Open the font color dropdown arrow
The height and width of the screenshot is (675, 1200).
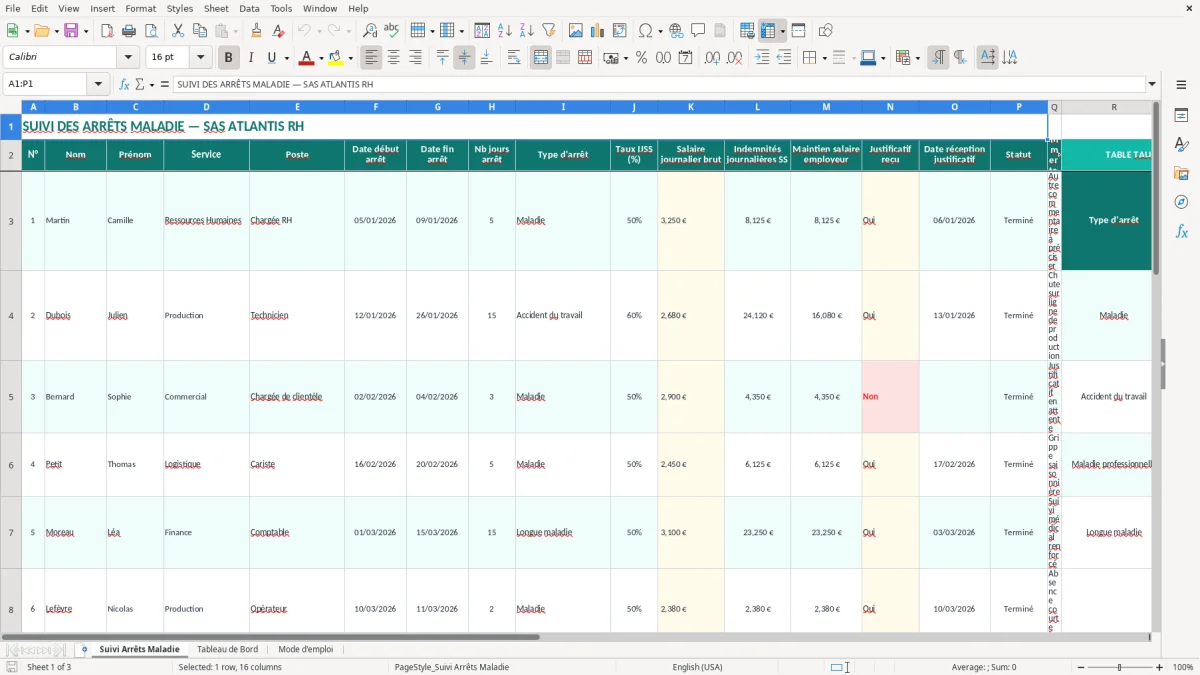(320, 58)
